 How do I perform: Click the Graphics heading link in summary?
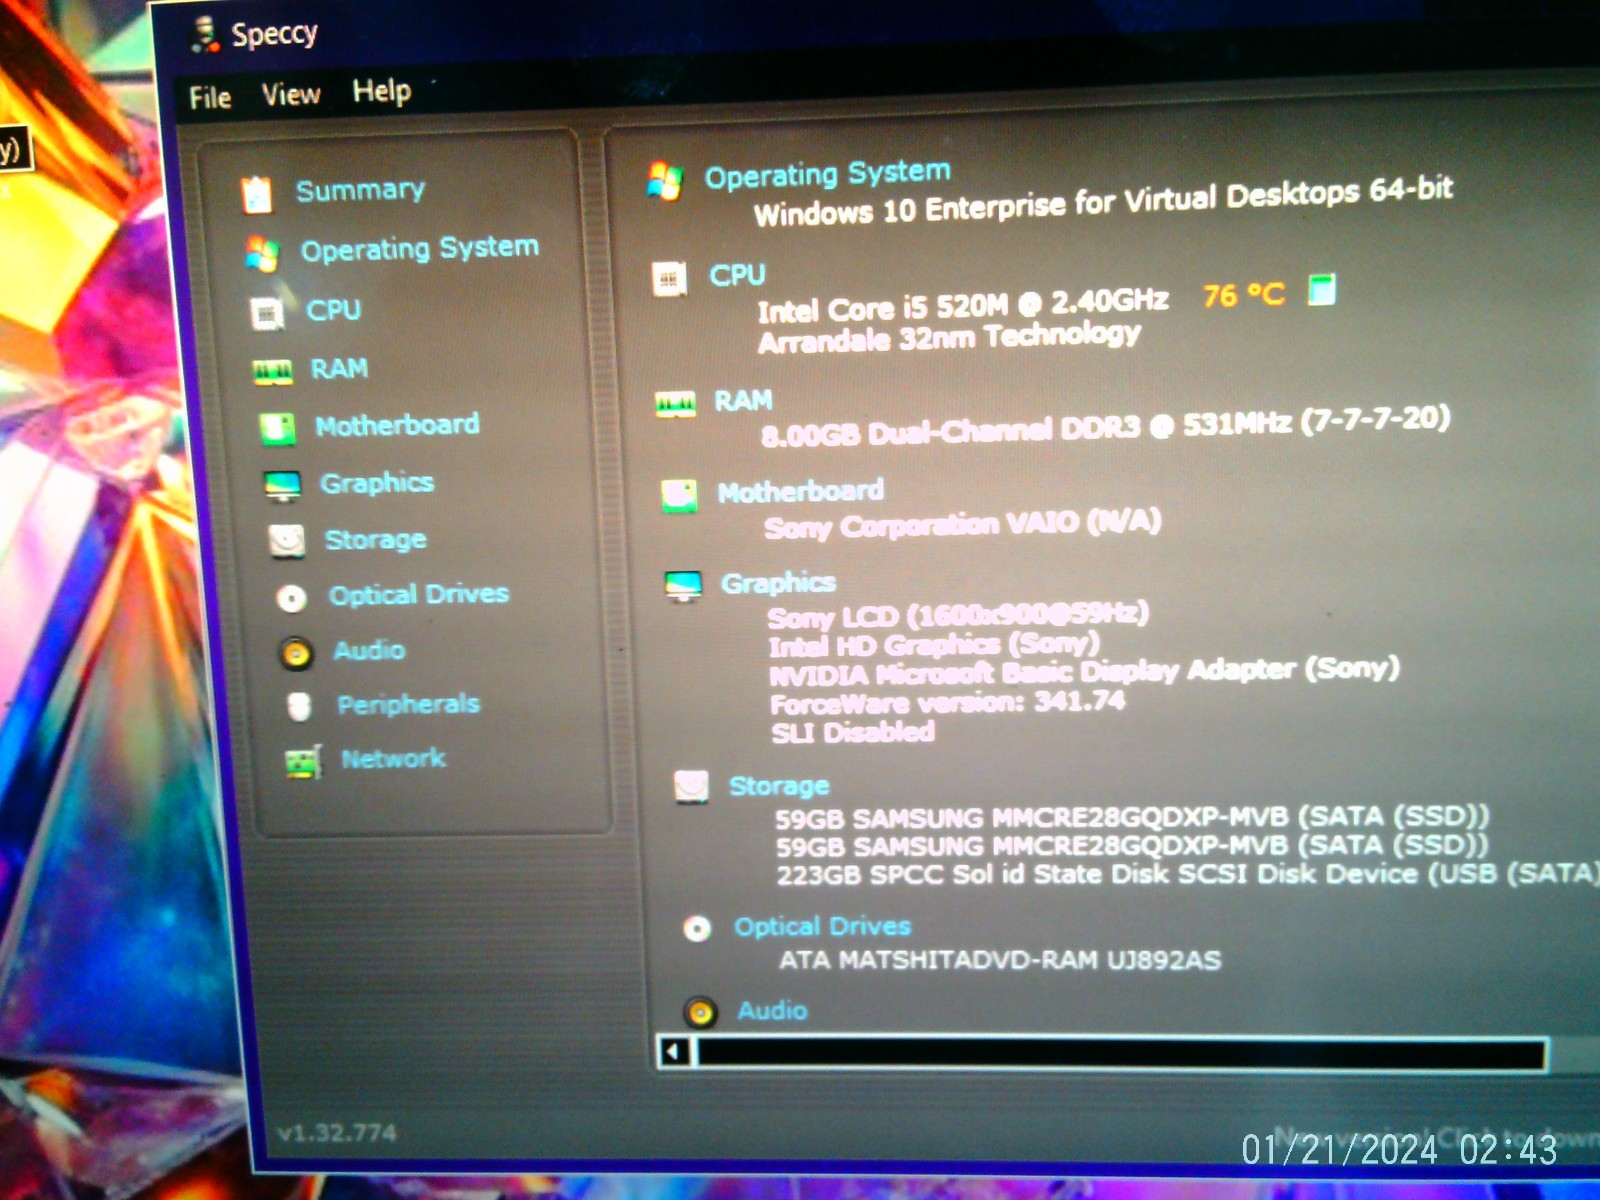pyautogui.click(x=778, y=582)
